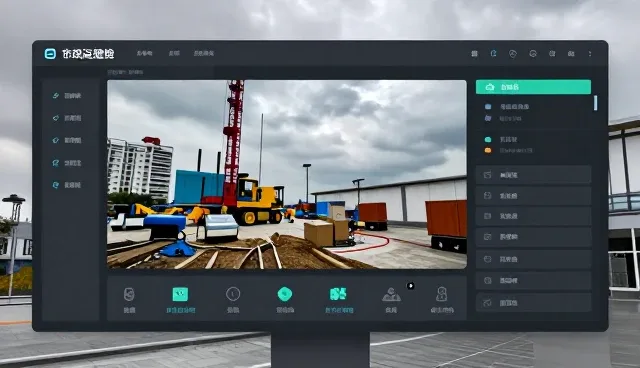The height and width of the screenshot is (368, 640).
Task: Click the breadcrumb path above the camera preview
Action: tap(125, 72)
